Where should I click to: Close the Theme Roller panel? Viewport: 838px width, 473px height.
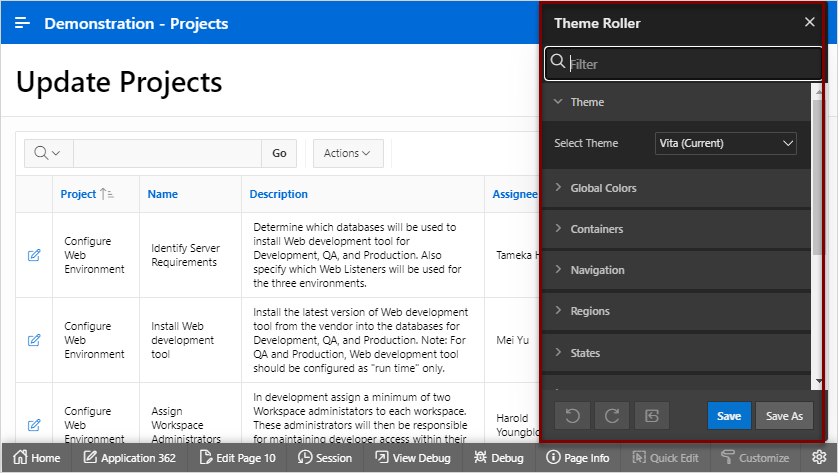[x=809, y=22]
